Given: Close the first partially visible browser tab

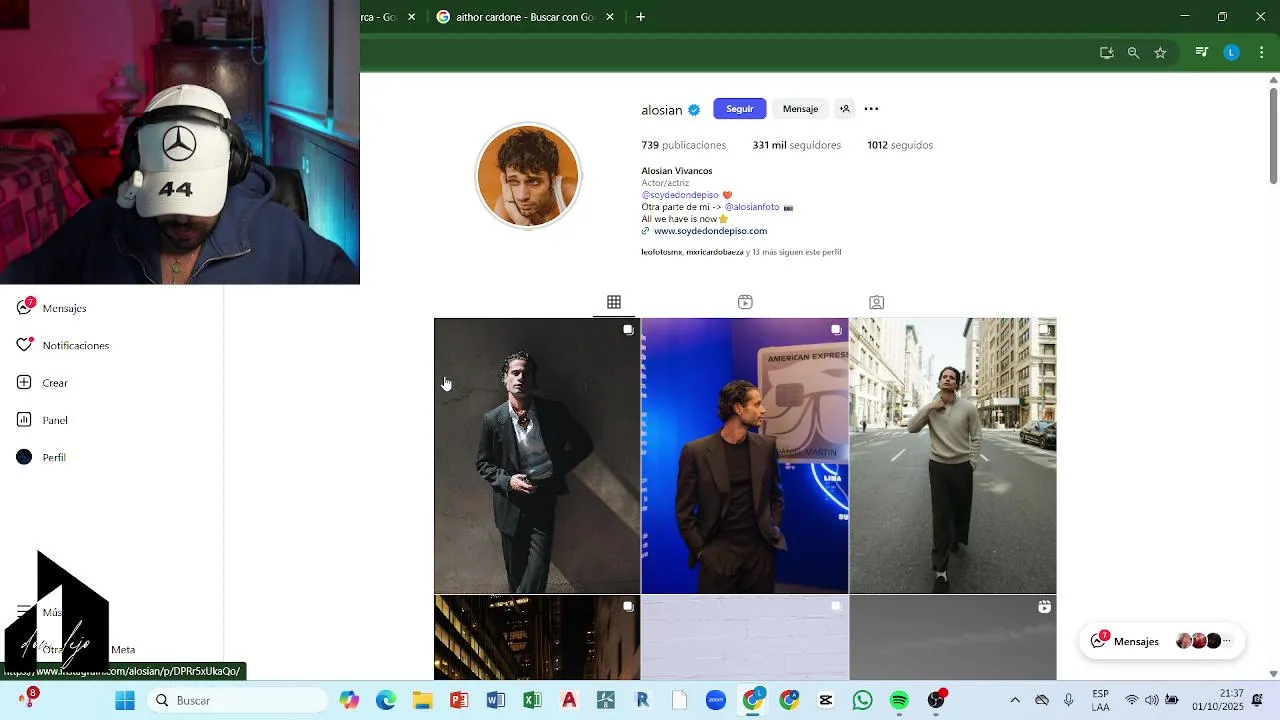Looking at the screenshot, I should point(411,17).
